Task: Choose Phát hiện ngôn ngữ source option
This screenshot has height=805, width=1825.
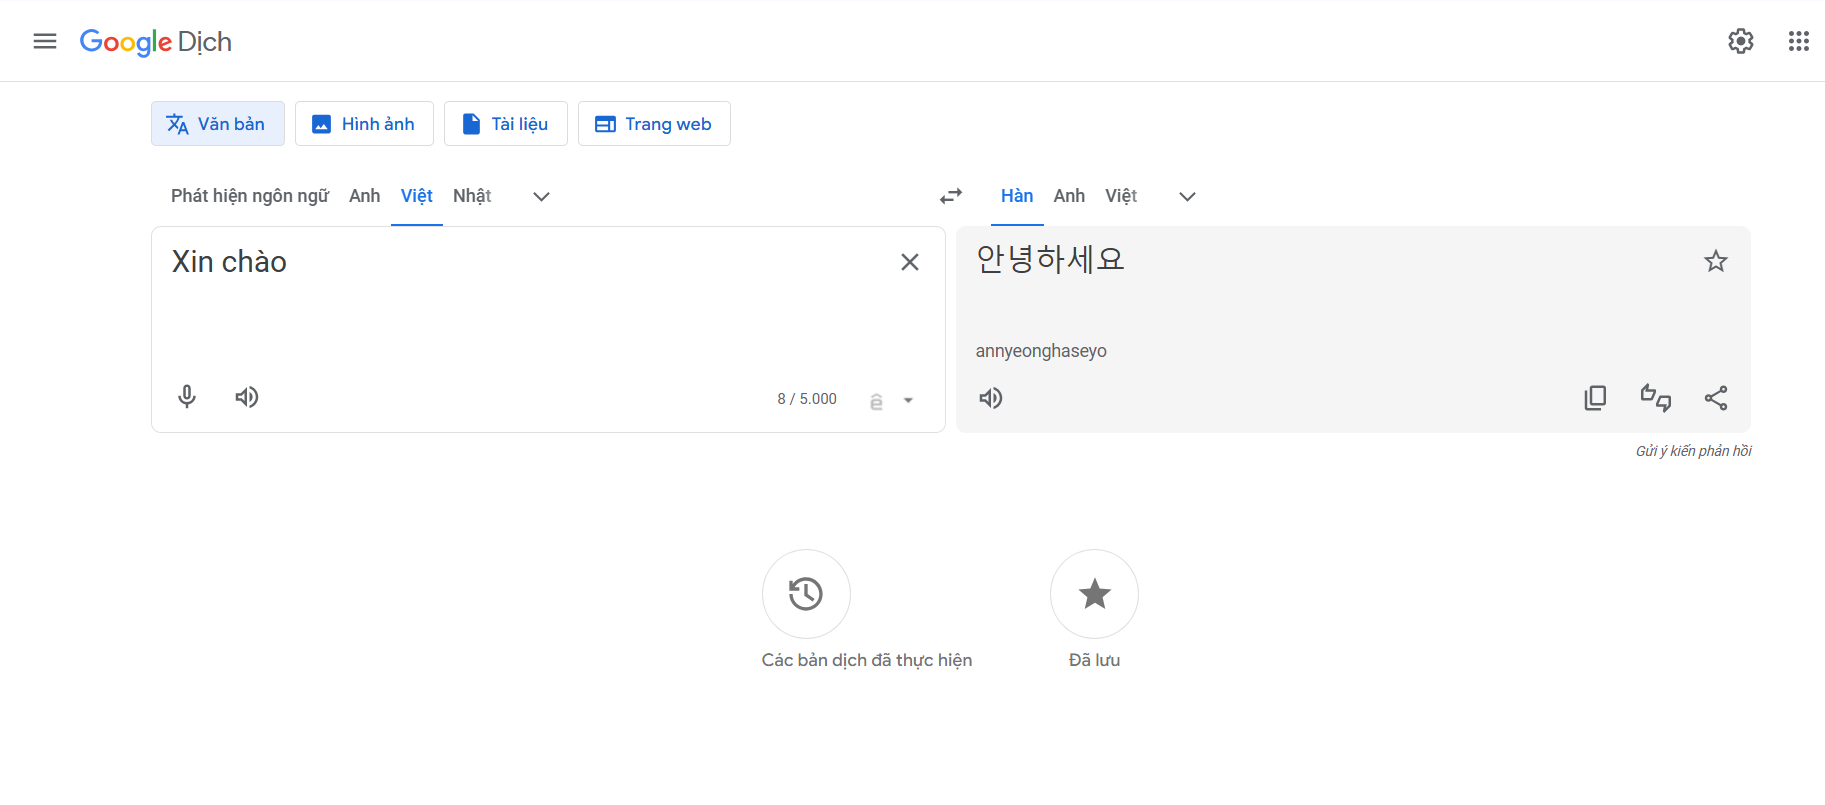Action: (250, 196)
